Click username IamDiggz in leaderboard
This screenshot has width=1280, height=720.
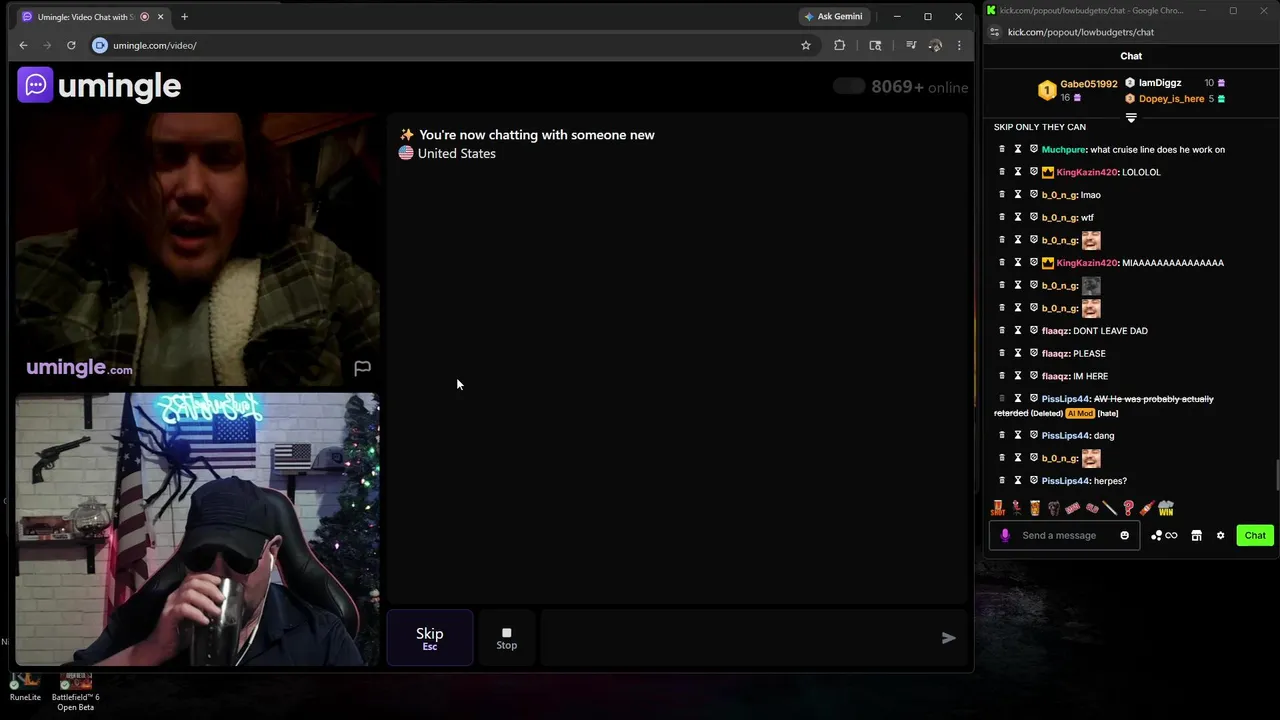pyautogui.click(x=1160, y=83)
